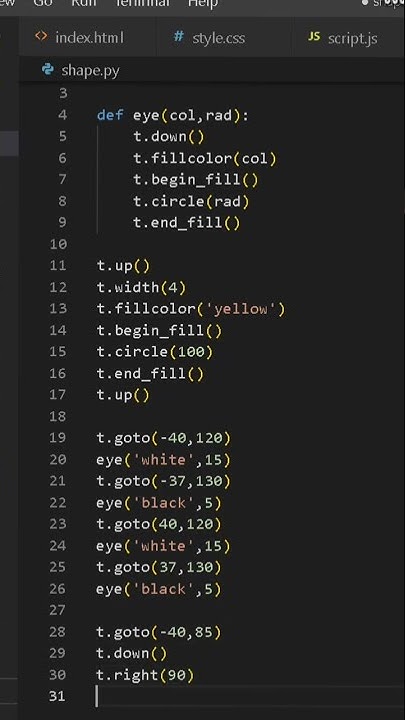405x720 pixels.
Task: Open the Help menu
Action: tap(202, 3)
